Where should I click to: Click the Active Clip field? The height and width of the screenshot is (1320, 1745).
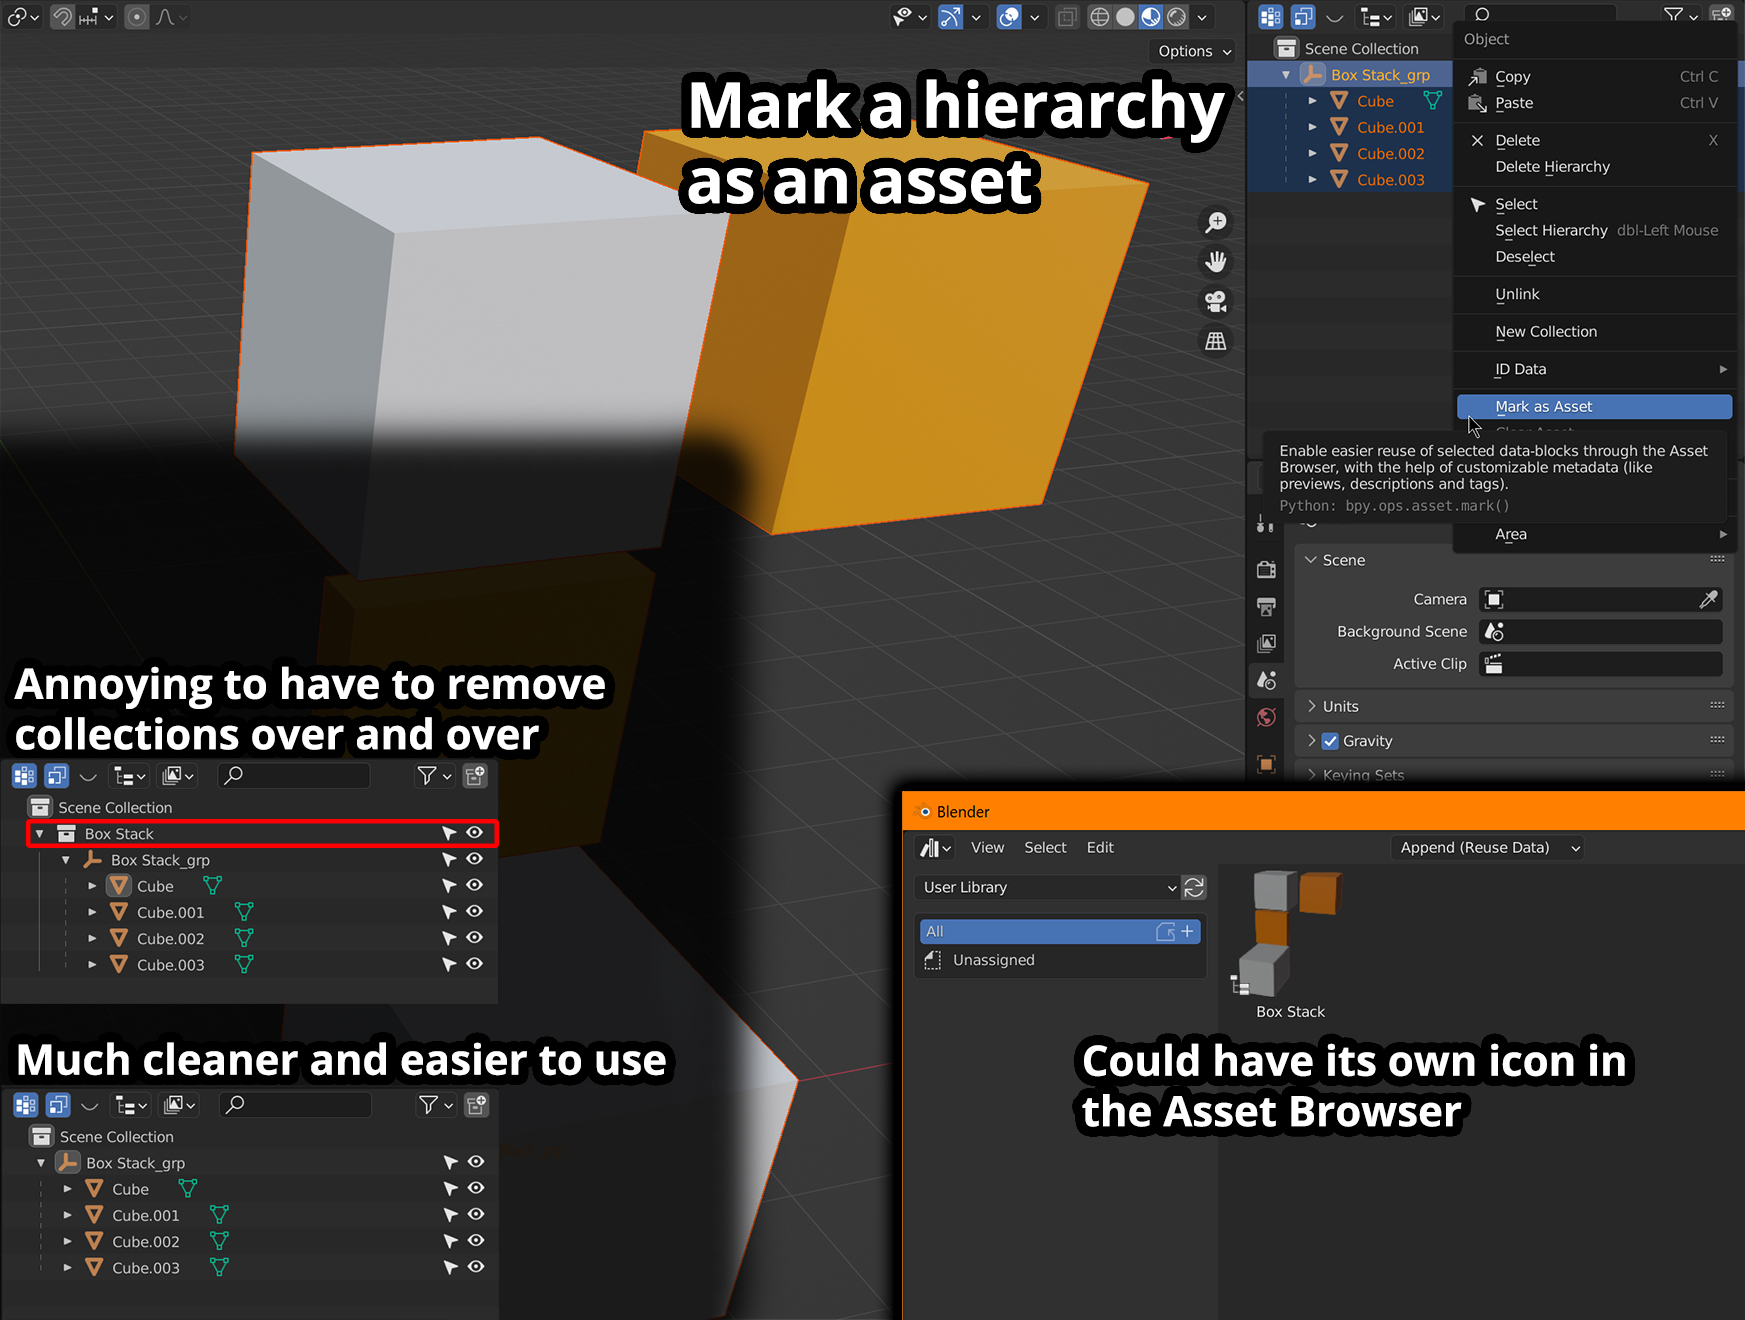1600,664
